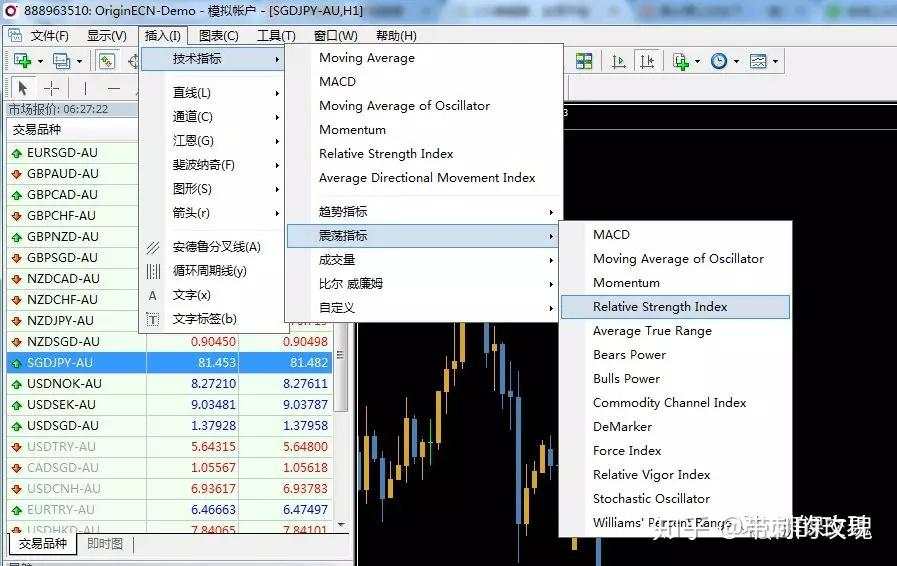Expand the 比尔 威廉姆 submenu

click(x=423, y=284)
